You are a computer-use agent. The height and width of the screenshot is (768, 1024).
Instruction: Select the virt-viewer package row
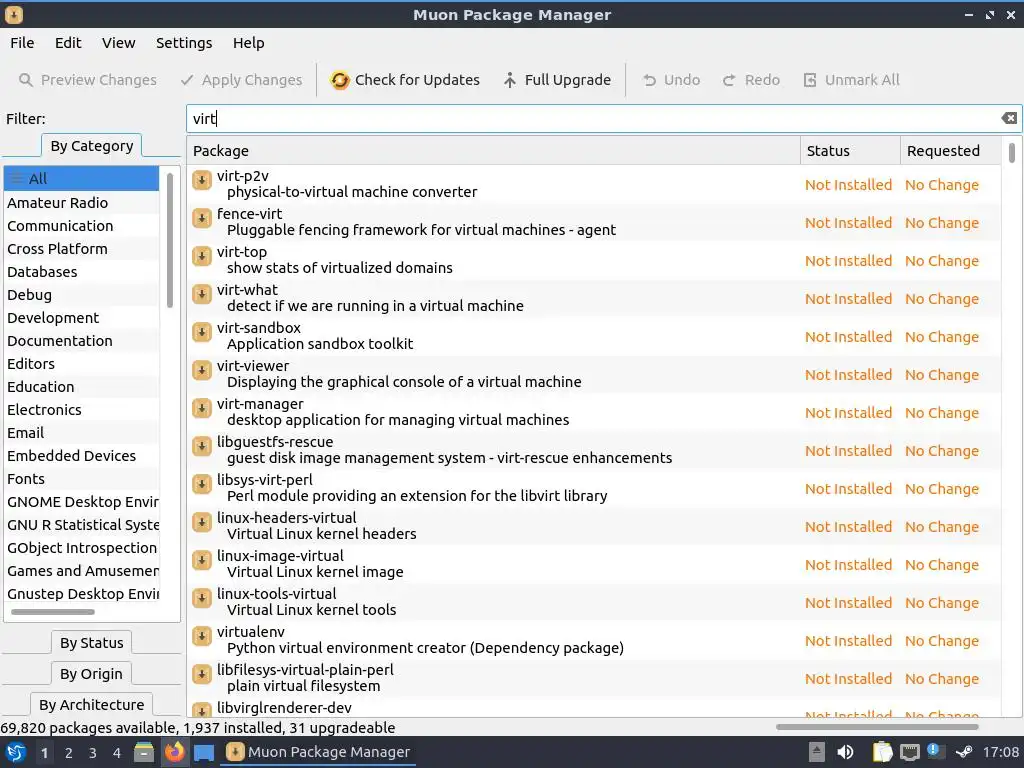point(594,374)
